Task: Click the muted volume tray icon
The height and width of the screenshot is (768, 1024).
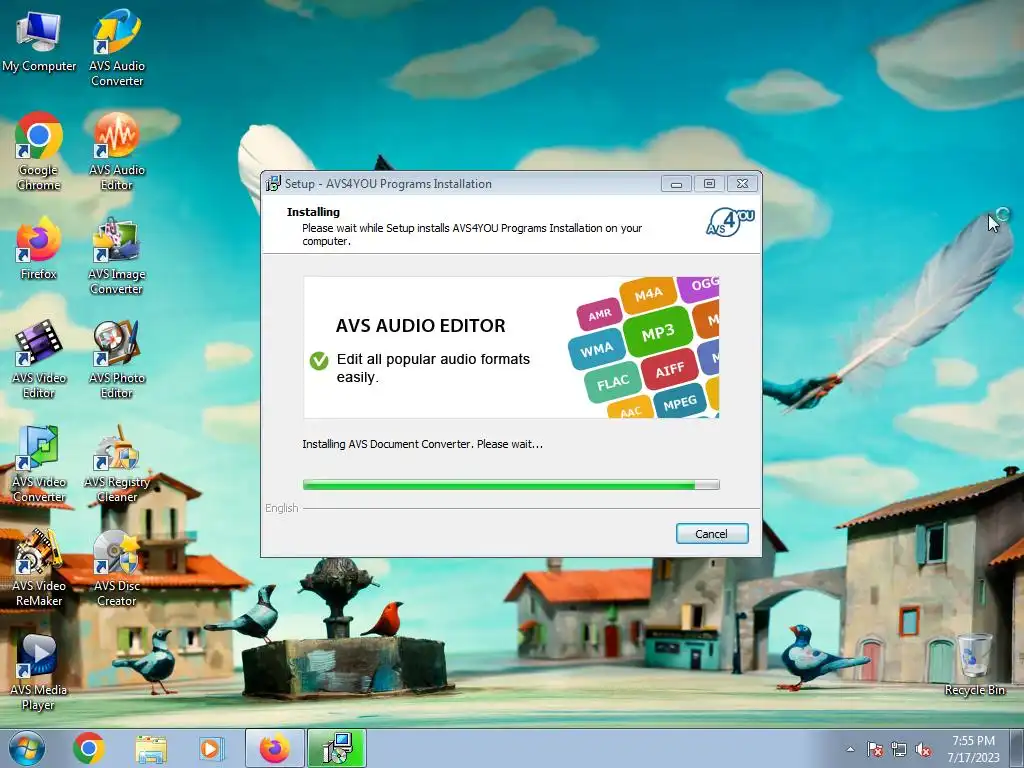Action: [923, 749]
